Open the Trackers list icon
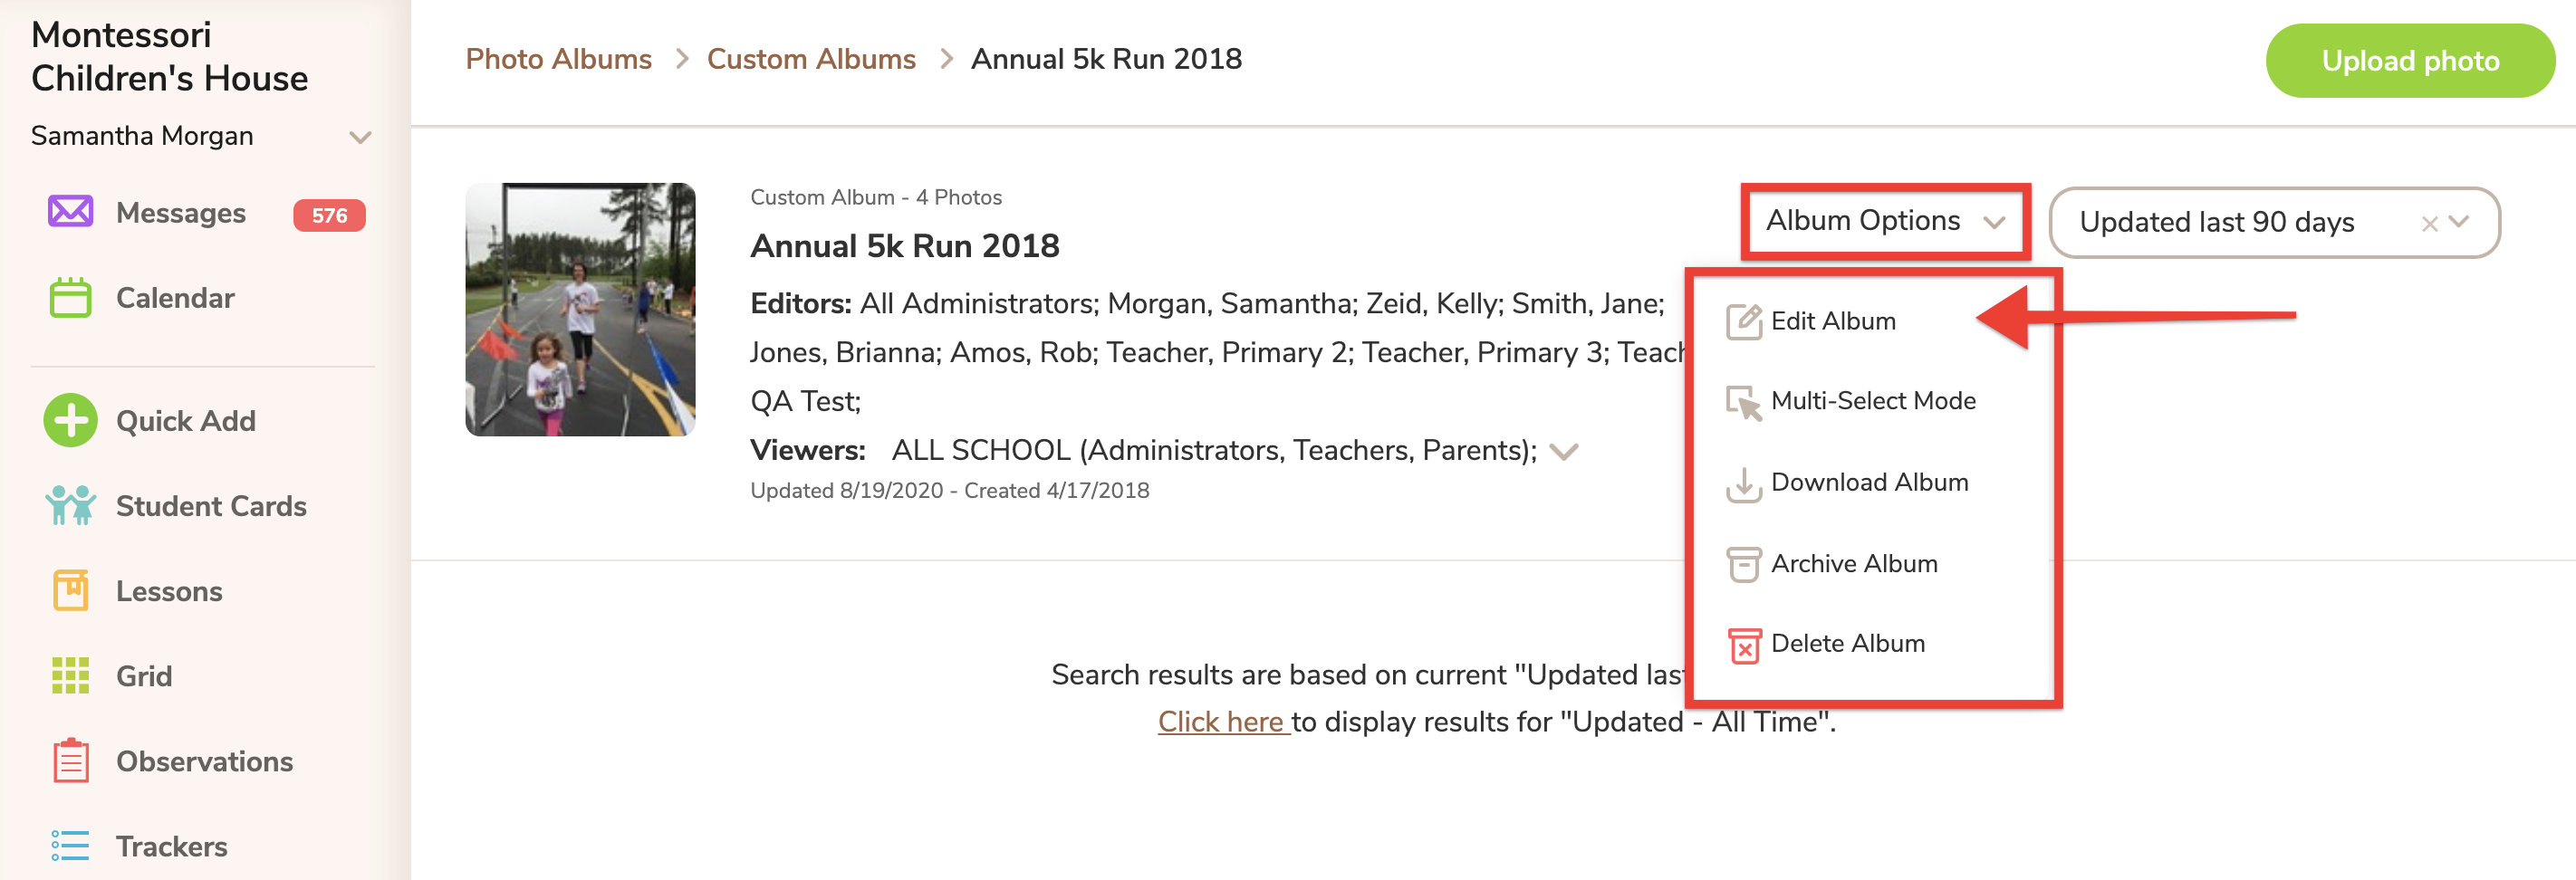The height and width of the screenshot is (880, 2576). [x=70, y=845]
